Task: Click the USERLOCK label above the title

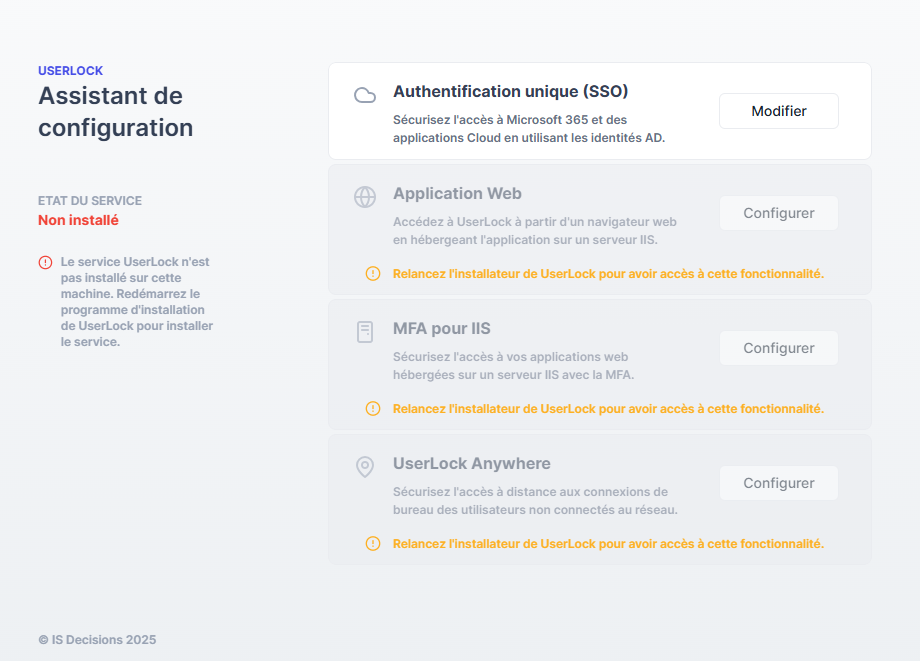Action: pos(70,71)
